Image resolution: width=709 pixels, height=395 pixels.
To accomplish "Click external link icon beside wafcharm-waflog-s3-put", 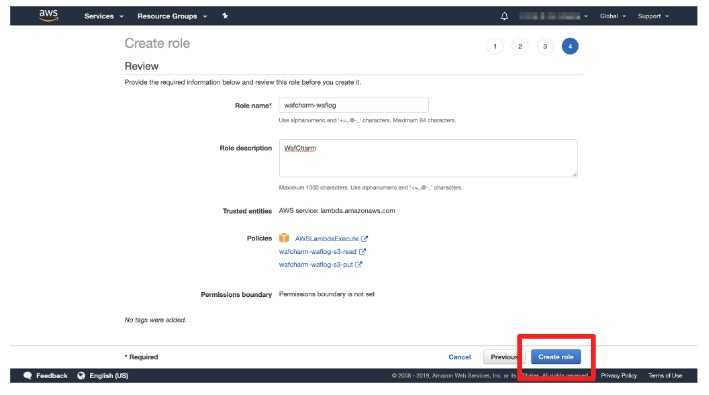I will pyautogui.click(x=359, y=264).
